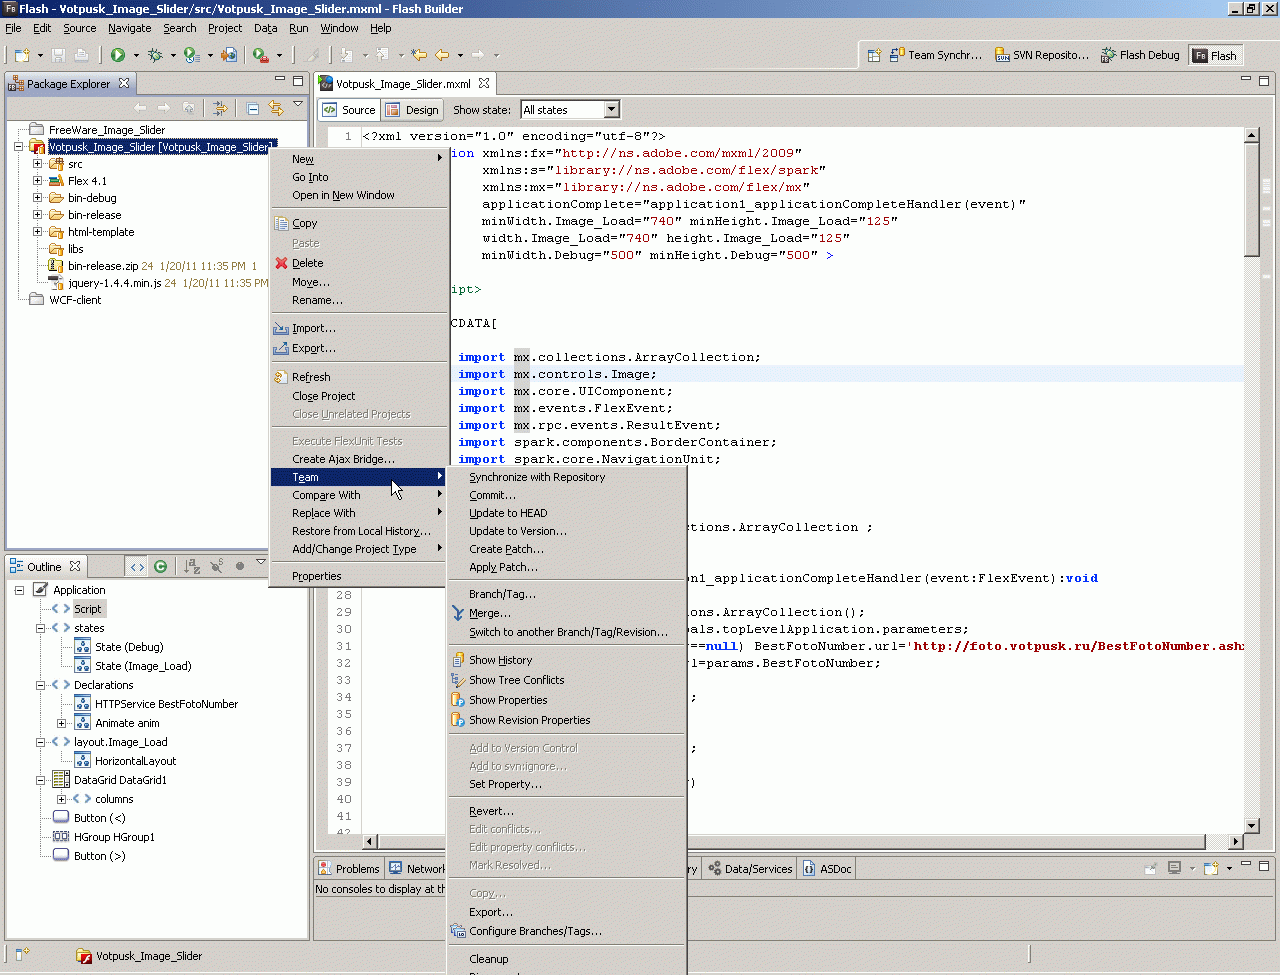Viewport: 1280px width, 975px height.
Task: Open the Navigate menu
Action: pyautogui.click(x=129, y=28)
